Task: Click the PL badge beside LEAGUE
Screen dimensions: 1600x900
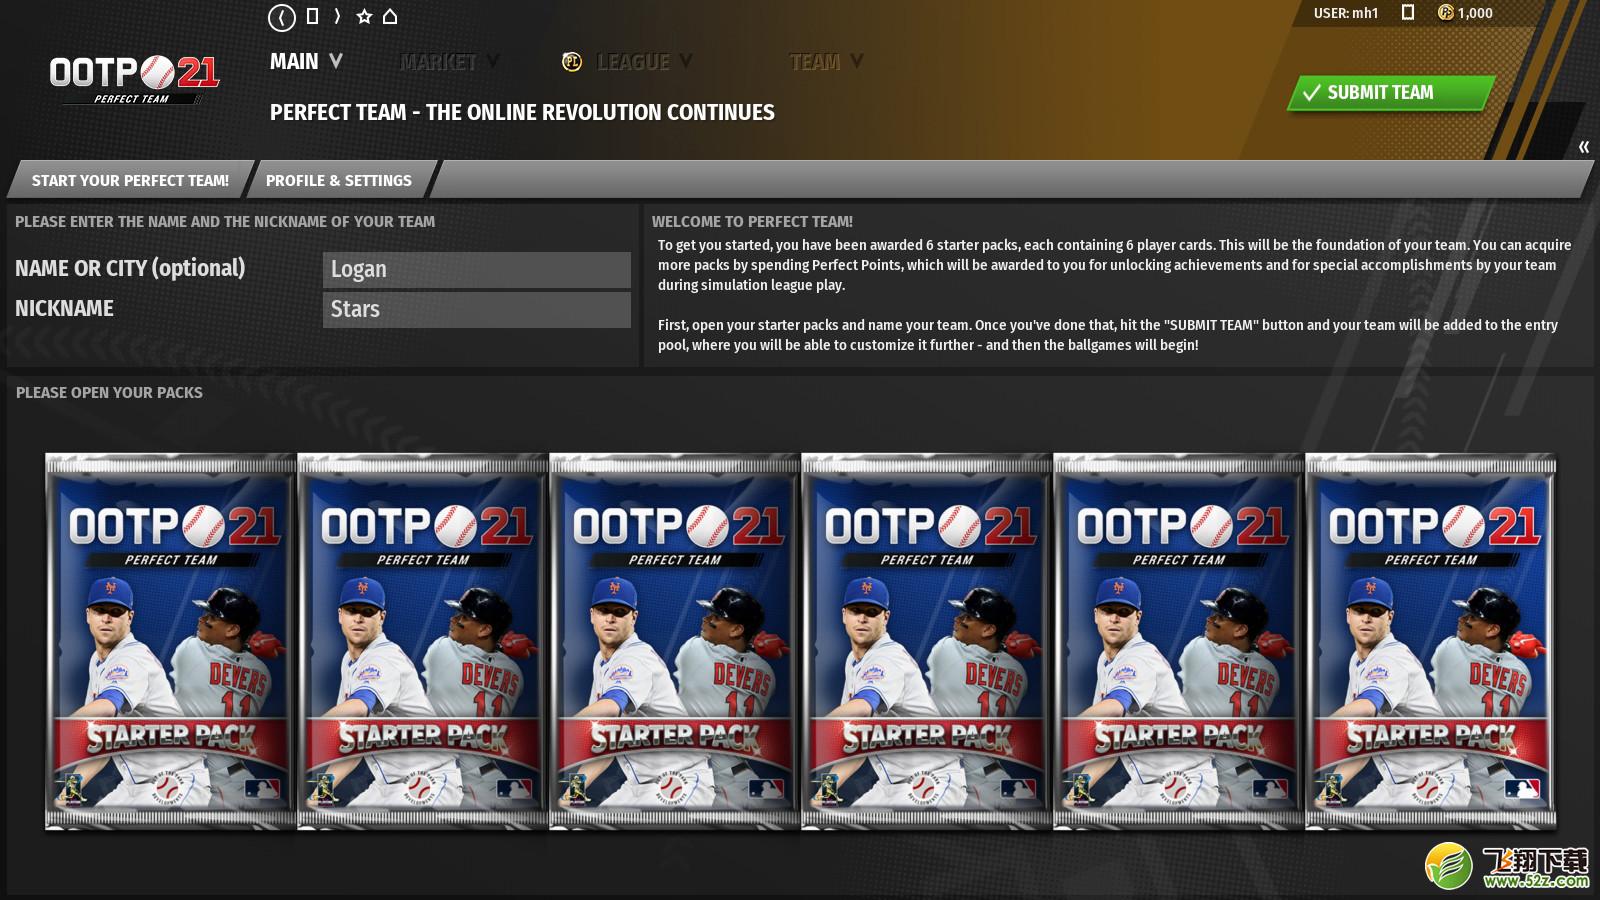Action: coord(572,62)
